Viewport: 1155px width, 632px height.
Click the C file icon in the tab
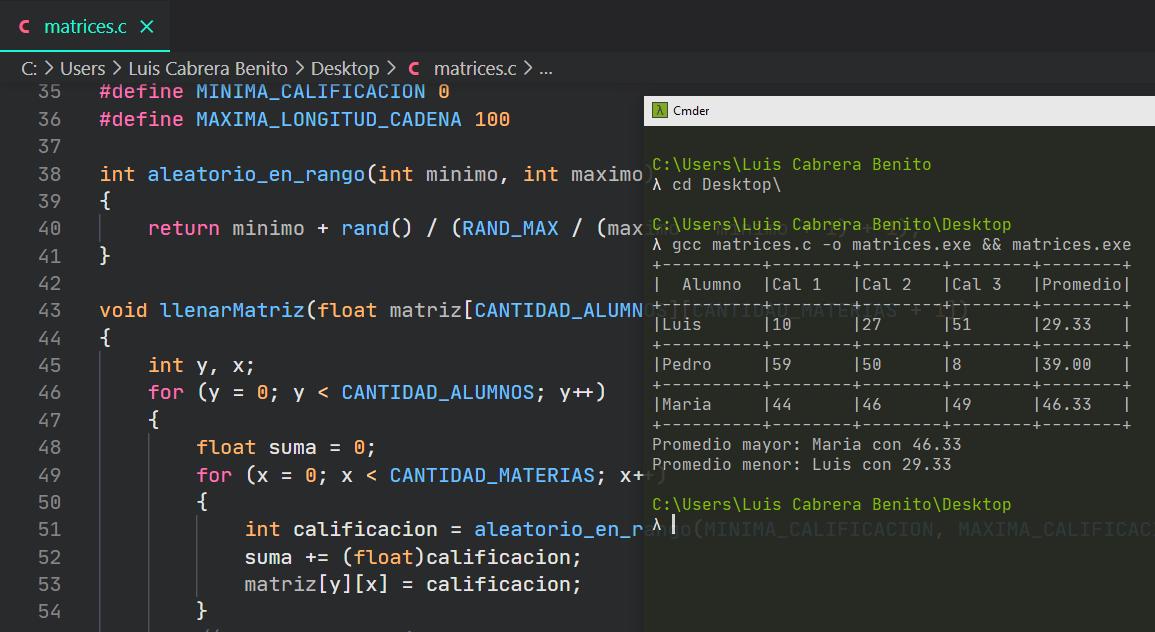coord(24,27)
